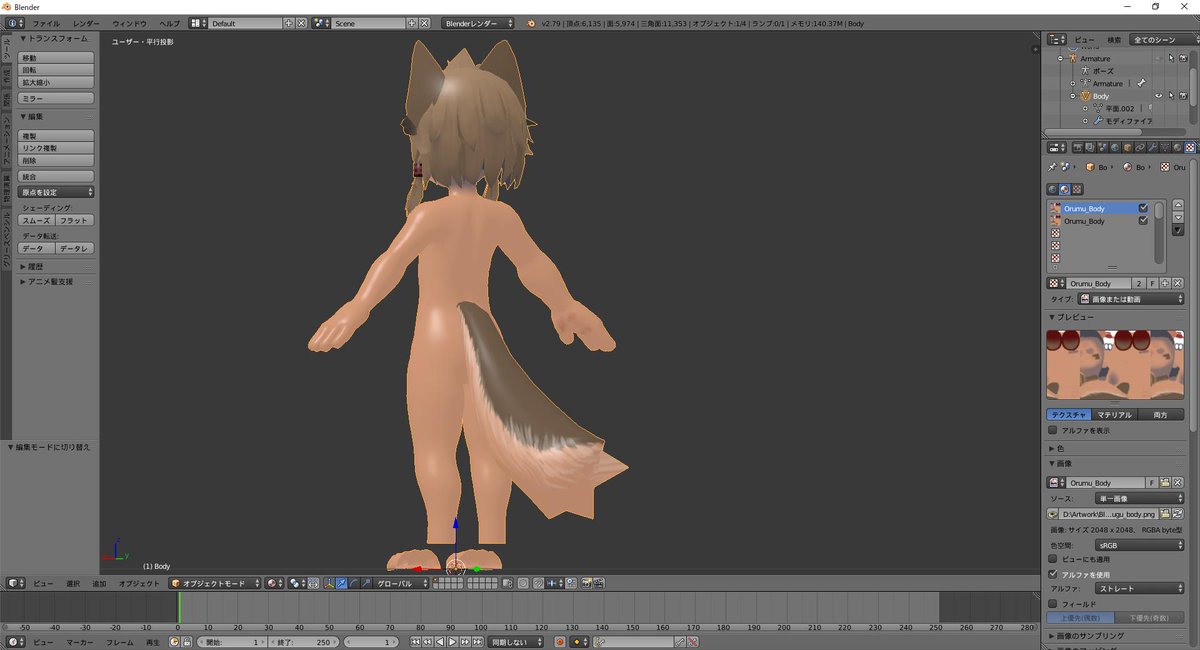This screenshot has height=650, width=1200.
Task: Open オブジェクトモード mode dropdown
Action: coord(214,583)
